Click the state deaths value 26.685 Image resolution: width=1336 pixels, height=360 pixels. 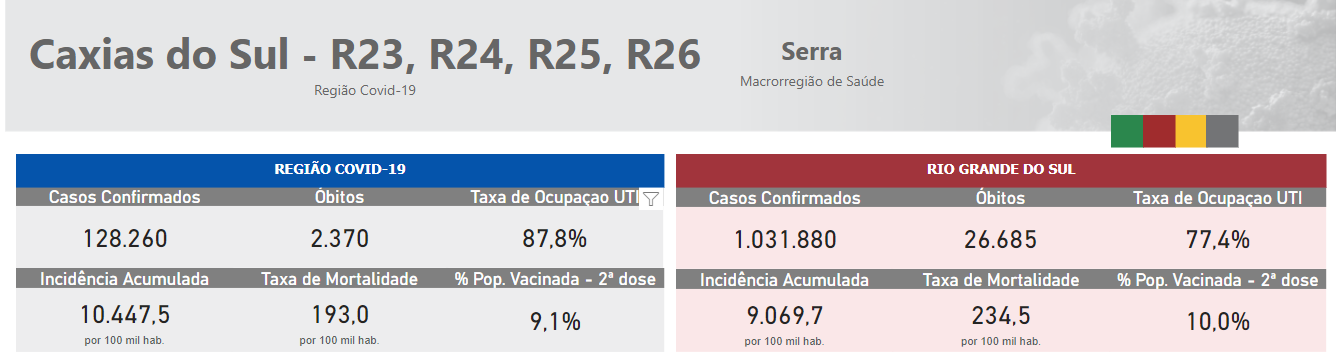click(1000, 240)
